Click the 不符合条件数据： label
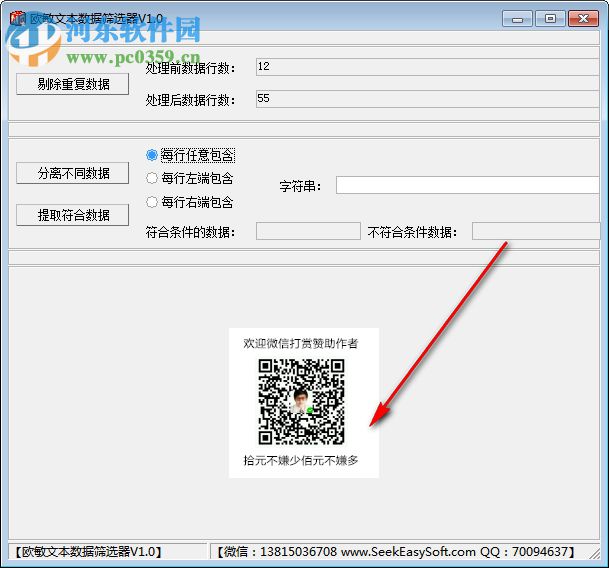 [412, 232]
